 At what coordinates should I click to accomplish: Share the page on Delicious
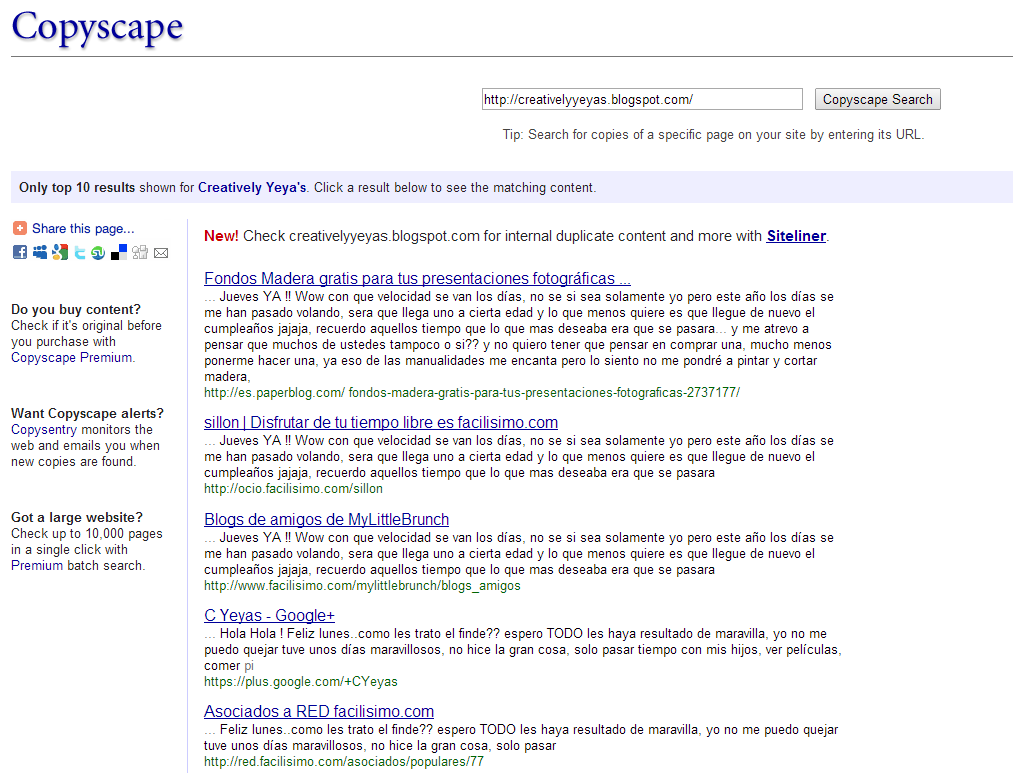pyautogui.click(x=119, y=253)
